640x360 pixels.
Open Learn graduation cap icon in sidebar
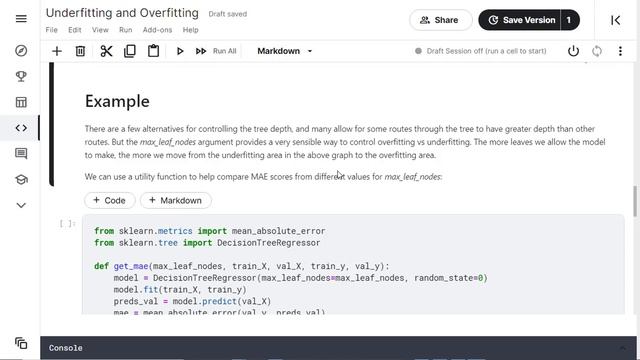[x=21, y=179]
